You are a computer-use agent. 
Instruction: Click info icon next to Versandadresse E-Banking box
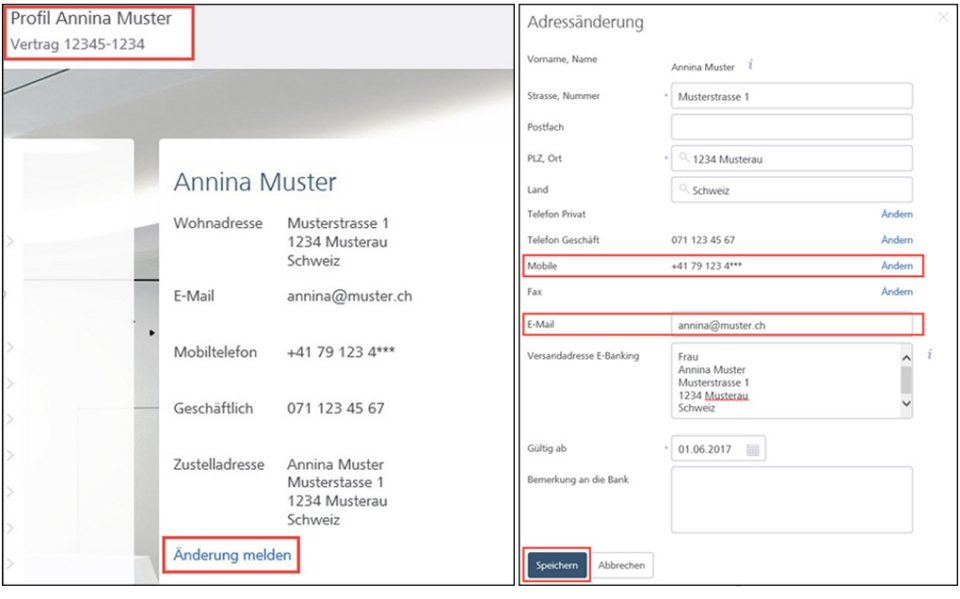(930, 354)
